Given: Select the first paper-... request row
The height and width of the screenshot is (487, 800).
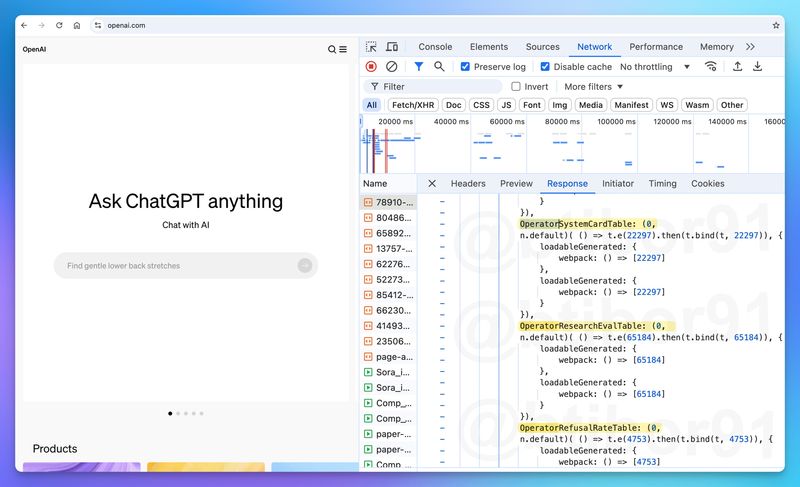Looking at the screenshot, I should pyautogui.click(x=388, y=434).
